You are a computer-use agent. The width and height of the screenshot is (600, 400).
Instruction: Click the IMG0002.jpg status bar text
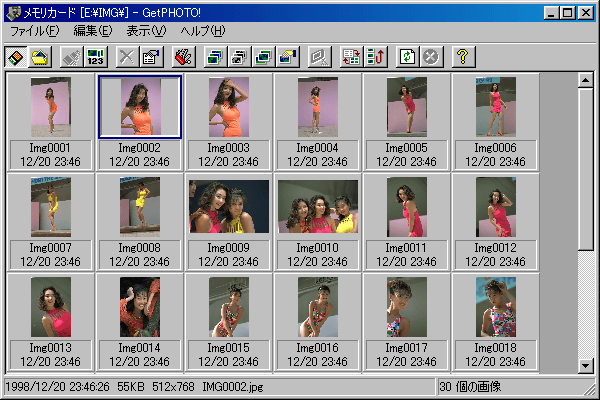(x=233, y=387)
